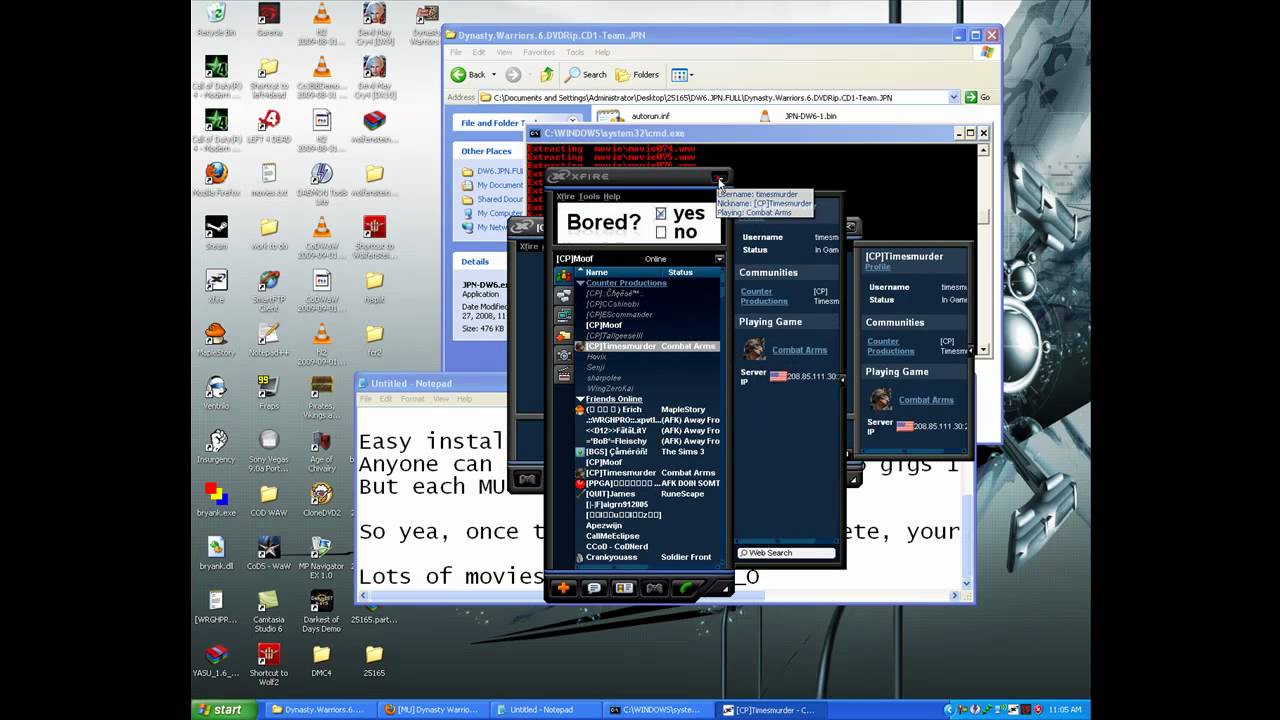This screenshot has width=1280, height=720.
Task: Open the Back button history dropdown arrow
Action: coord(493,74)
